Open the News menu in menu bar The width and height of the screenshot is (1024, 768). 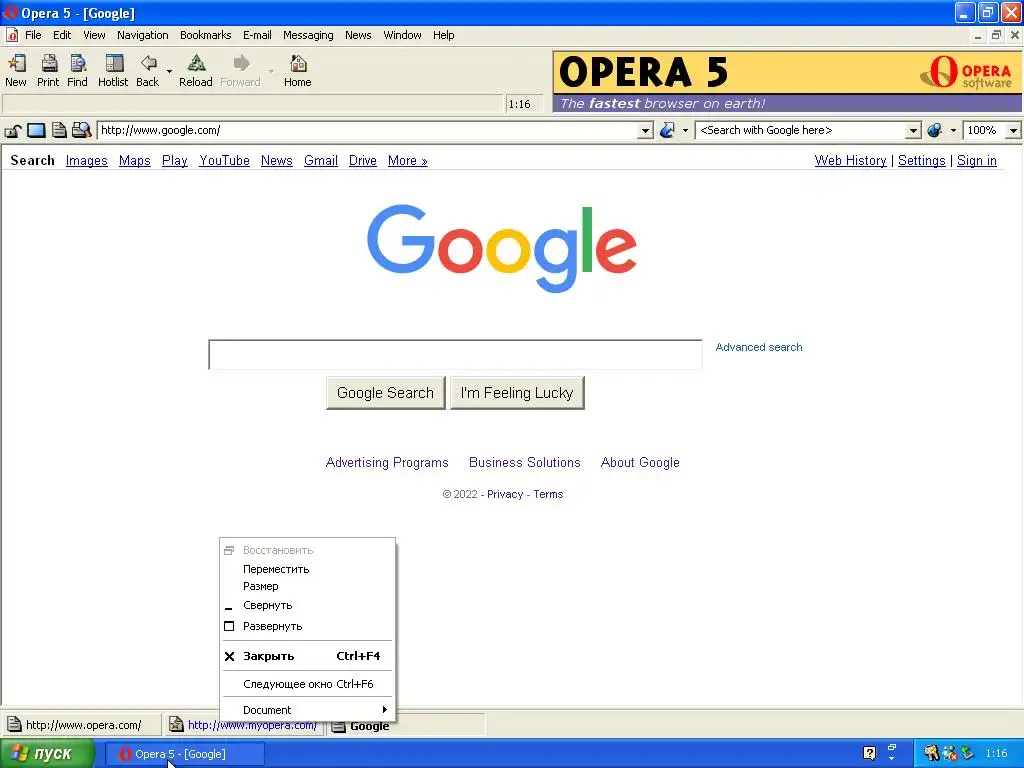358,35
